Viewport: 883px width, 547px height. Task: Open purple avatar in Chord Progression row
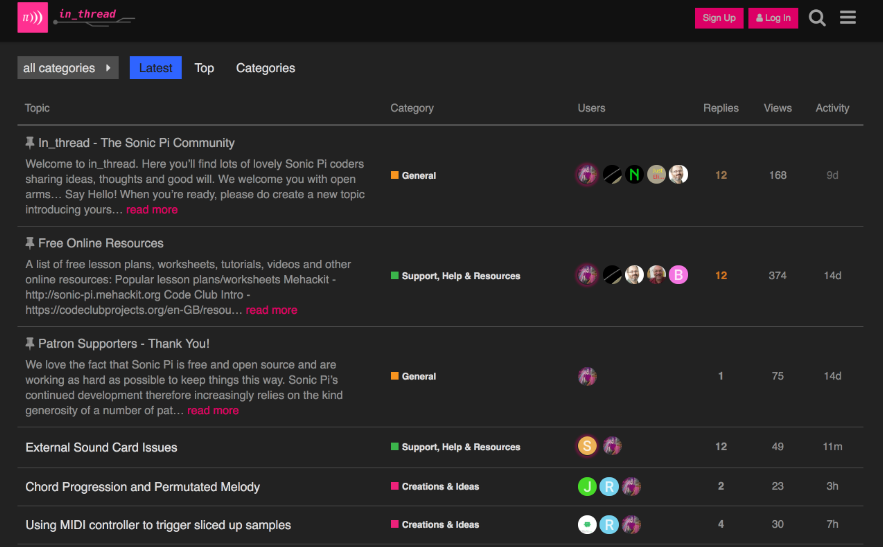click(x=631, y=486)
